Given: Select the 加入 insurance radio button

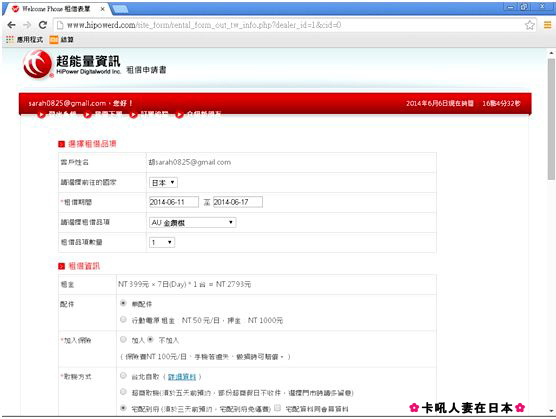Looking at the screenshot, I should point(123,340).
